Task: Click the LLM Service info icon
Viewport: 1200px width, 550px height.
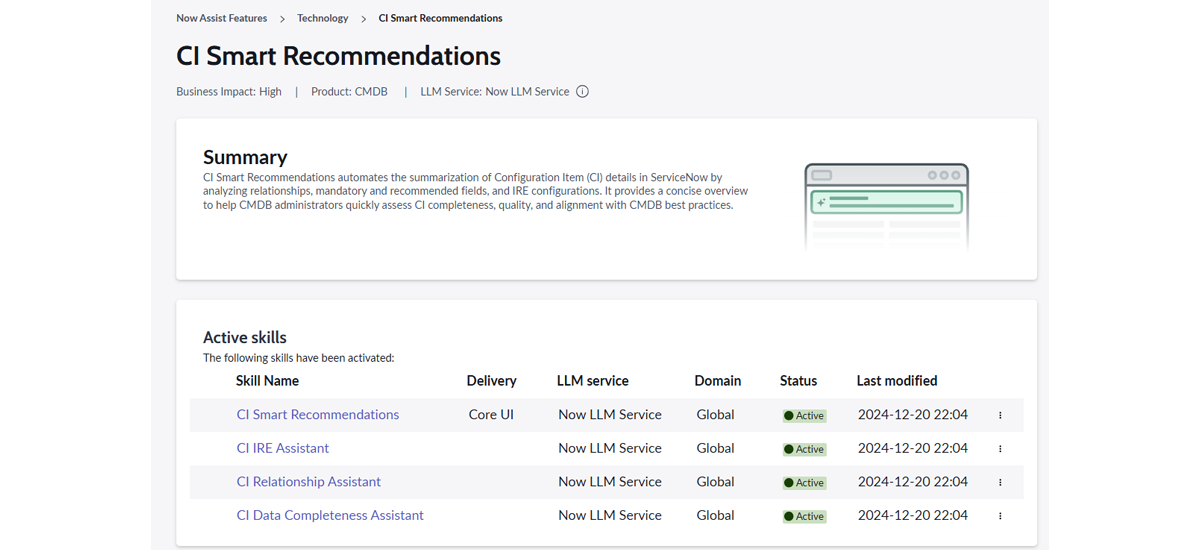Action: click(583, 92)
